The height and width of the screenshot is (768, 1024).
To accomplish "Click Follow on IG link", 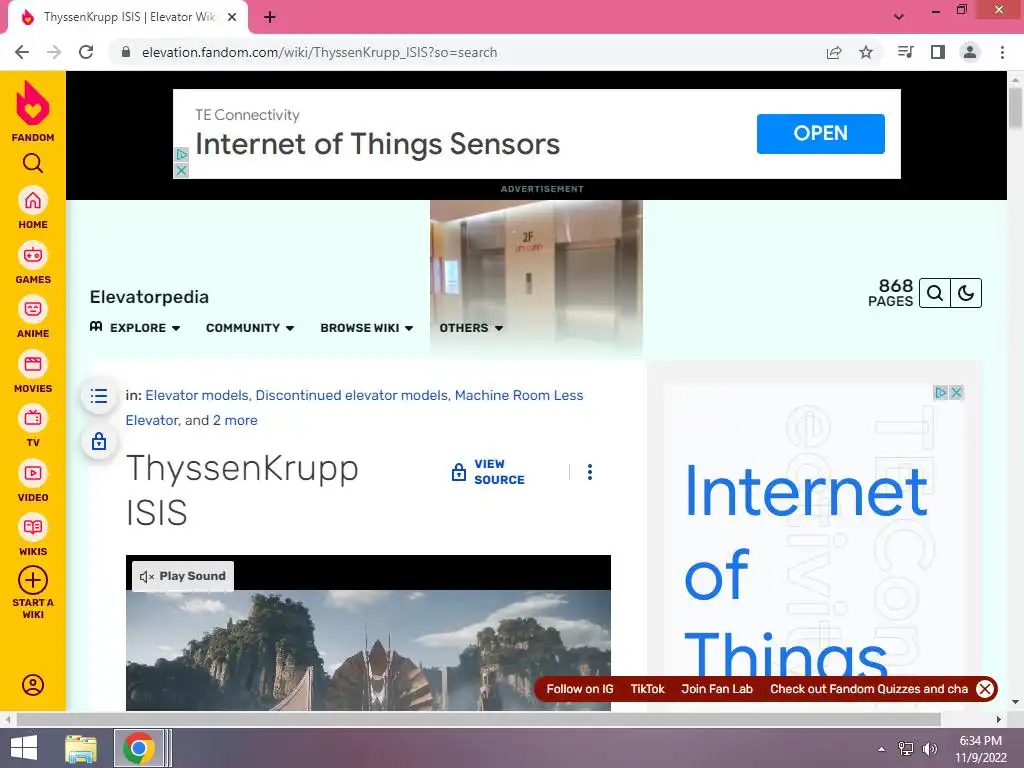I will [580, 689].
